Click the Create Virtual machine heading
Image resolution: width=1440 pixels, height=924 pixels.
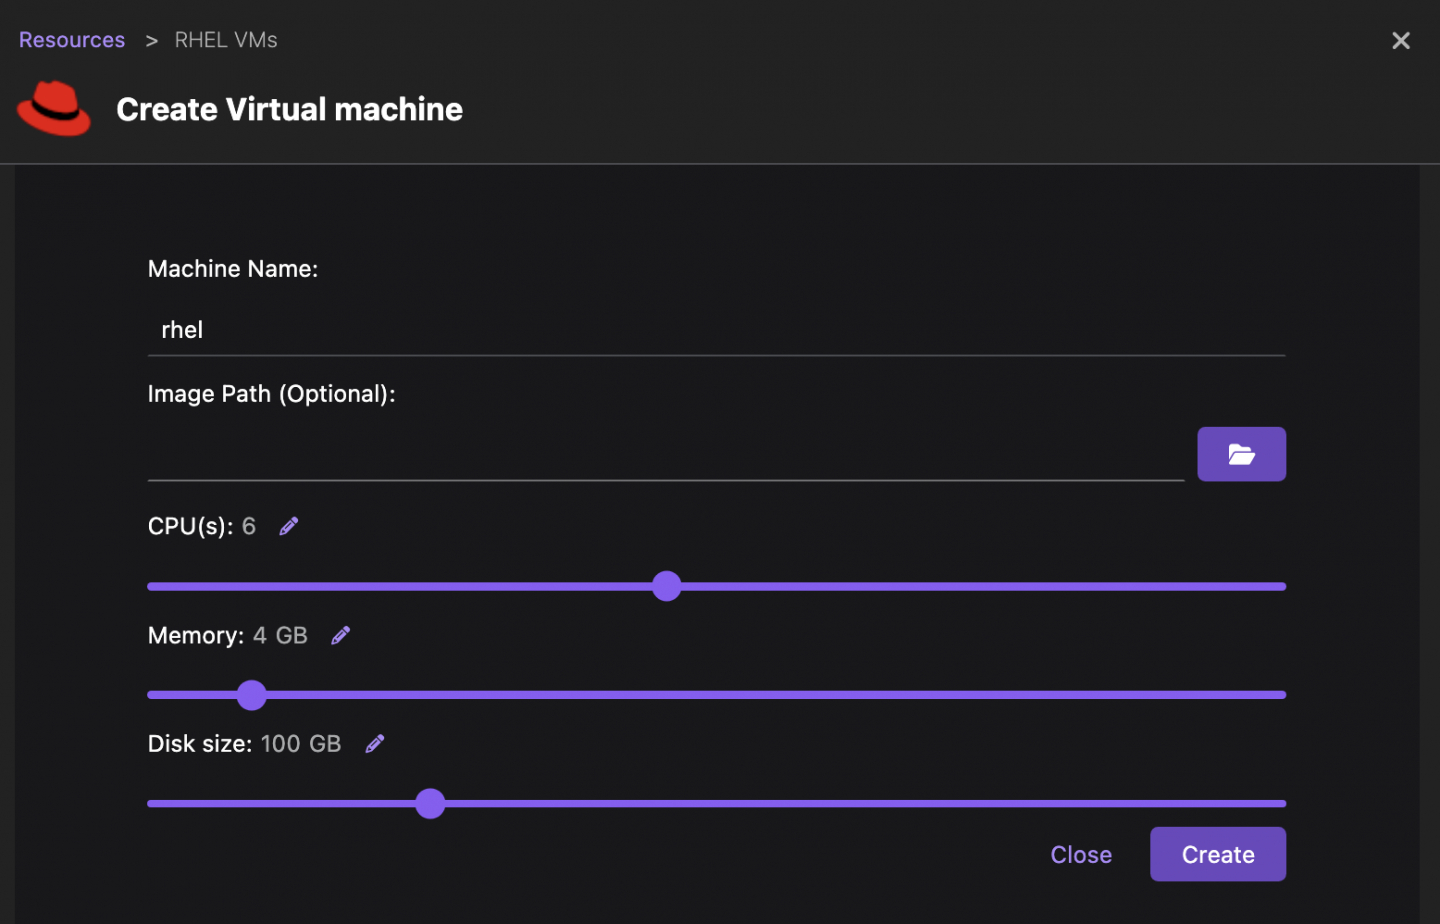pyautogui.click(x=289, y=109)
